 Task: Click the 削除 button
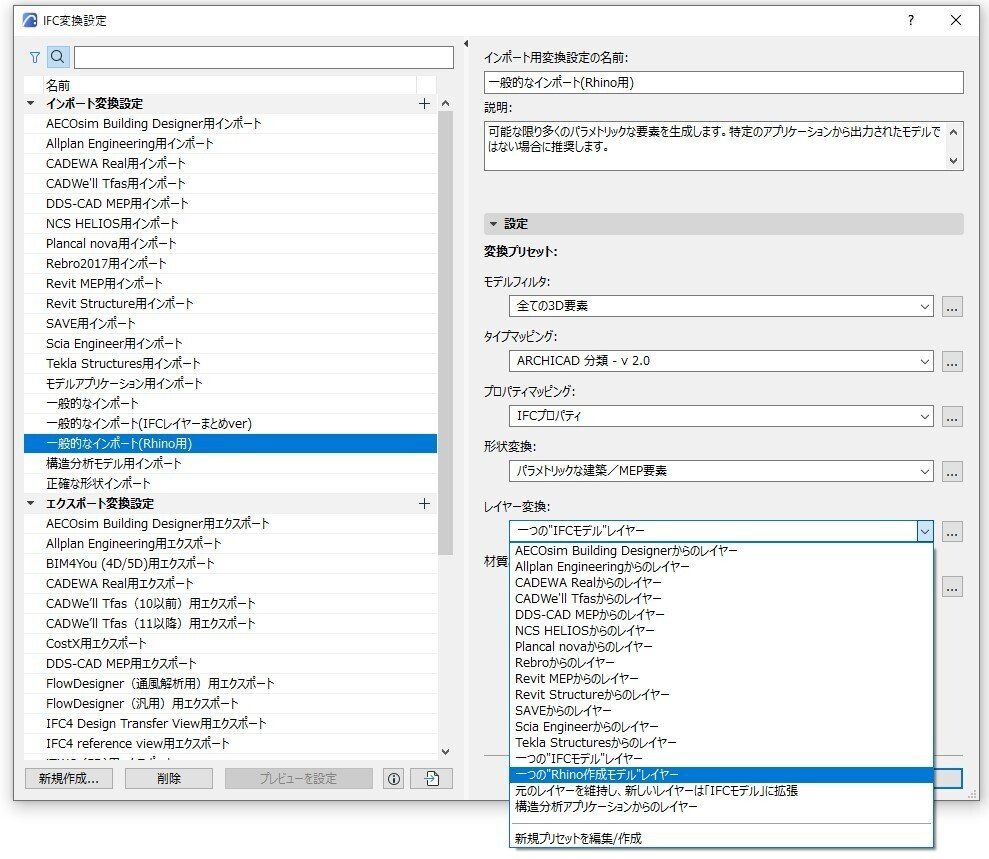click(x=169, y=779)
